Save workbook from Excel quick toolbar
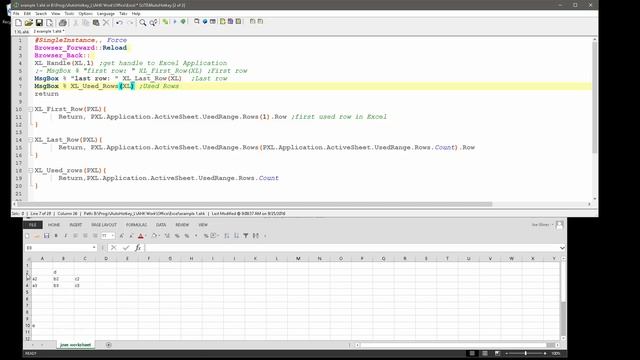640x360 pixels. 47,236
